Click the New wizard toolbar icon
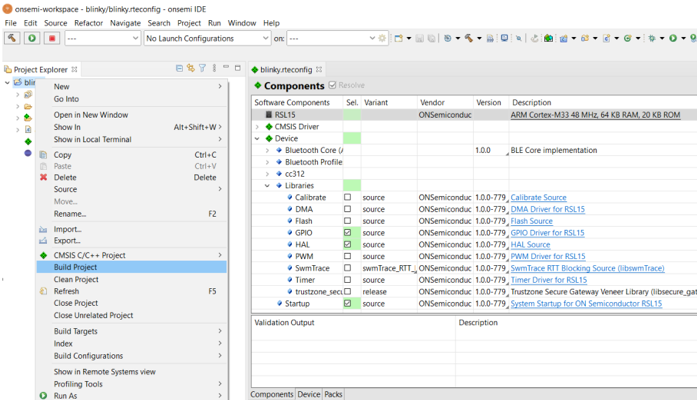The width and height of the screenshot is (697, 400). tap(399, 38)
